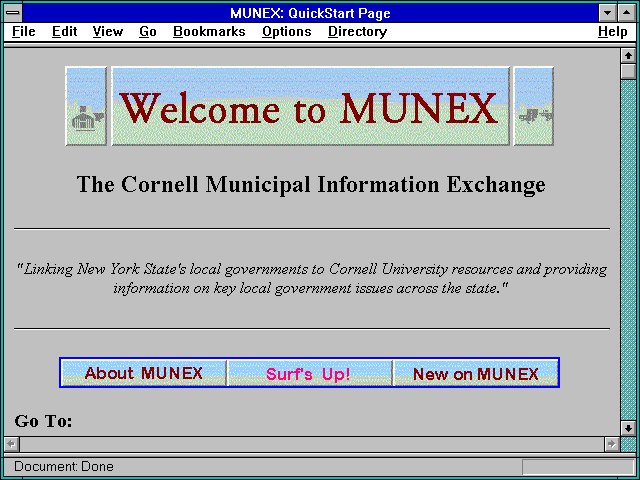
Task: Click the 'Document: Done' status text
Action: (x=64, y=466)
